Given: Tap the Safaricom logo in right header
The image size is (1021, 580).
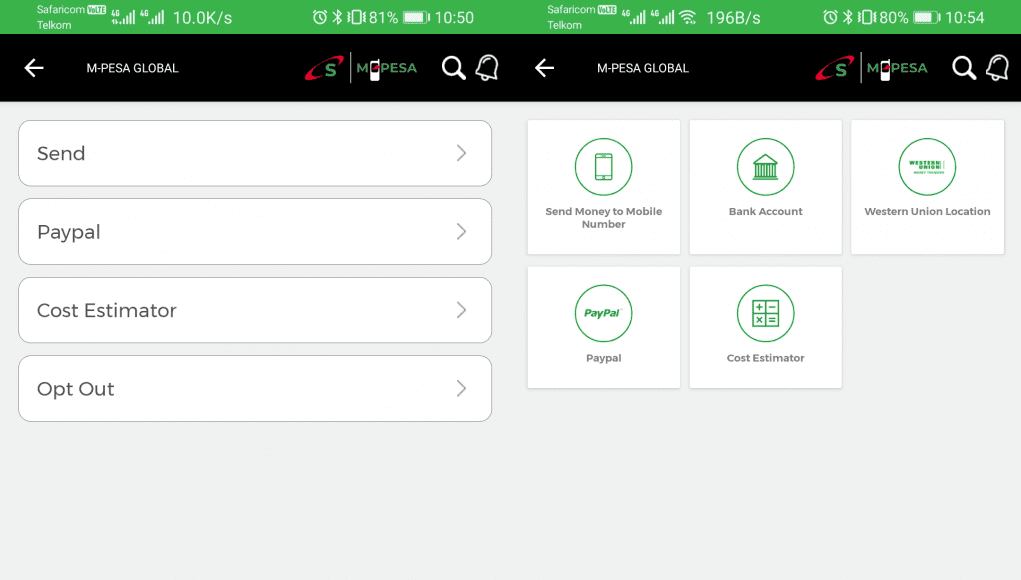Looking at the screenshot, I should click(x=835, y=68).
